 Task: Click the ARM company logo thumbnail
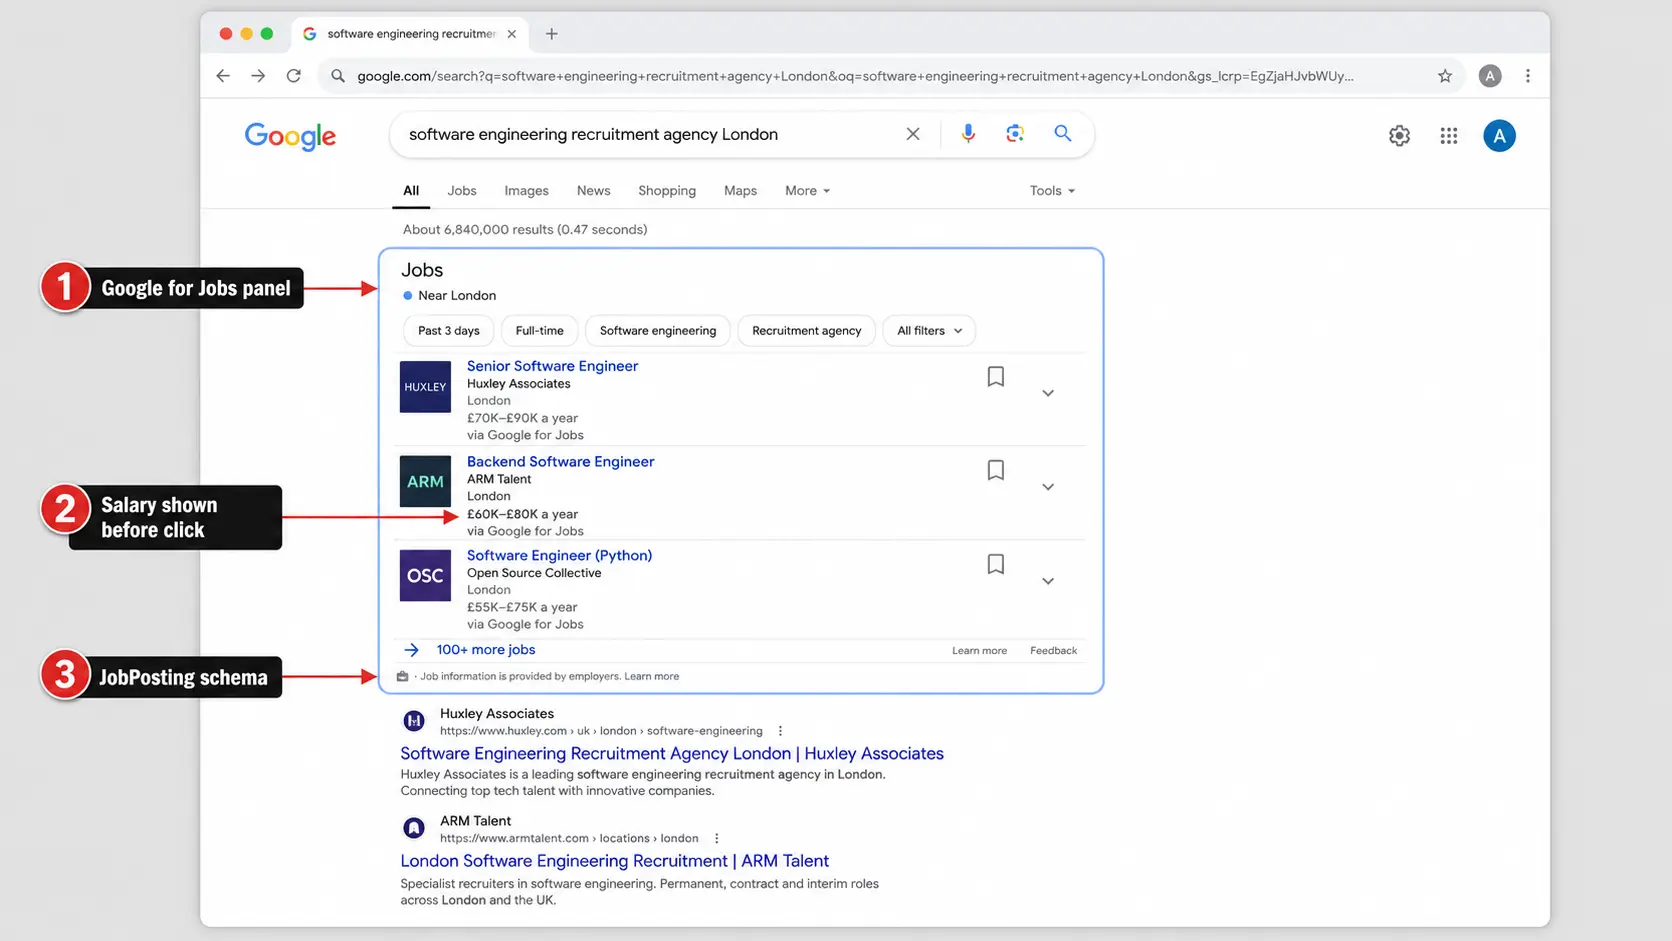tap(425, 481)
